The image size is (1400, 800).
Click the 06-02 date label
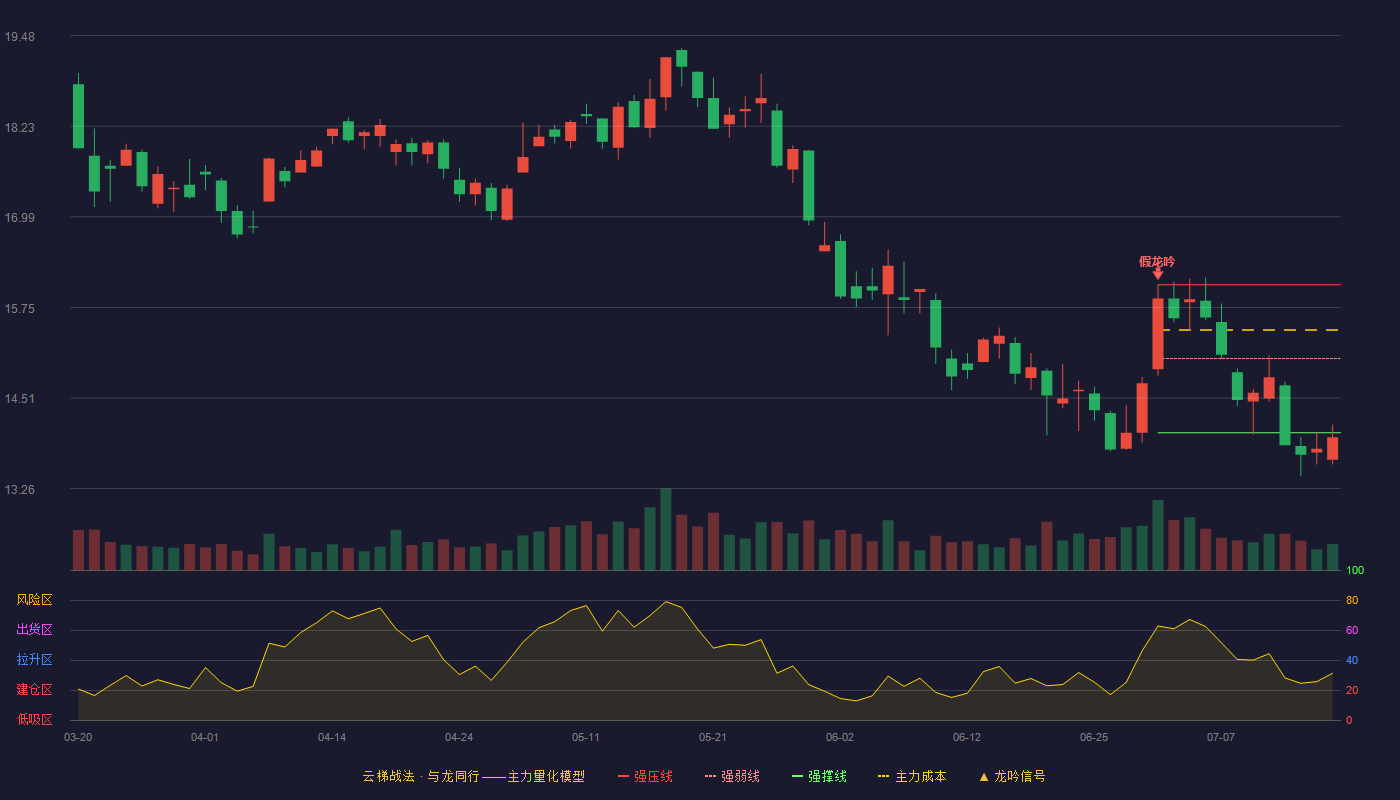[x=840, y=737]
